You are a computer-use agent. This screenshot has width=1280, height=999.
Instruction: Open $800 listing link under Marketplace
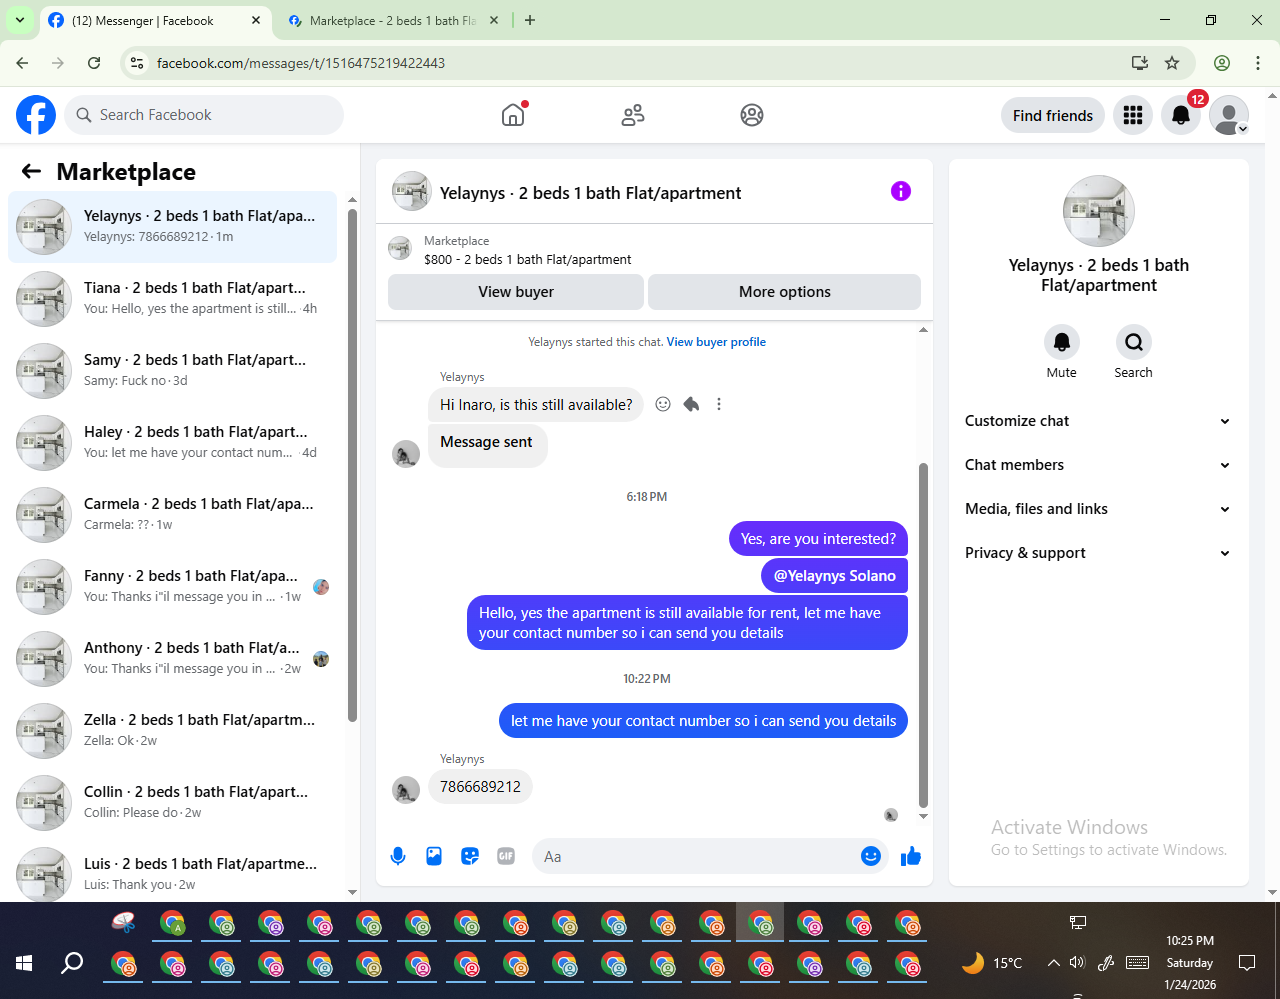pyautogui.click(x=528, y=259)
